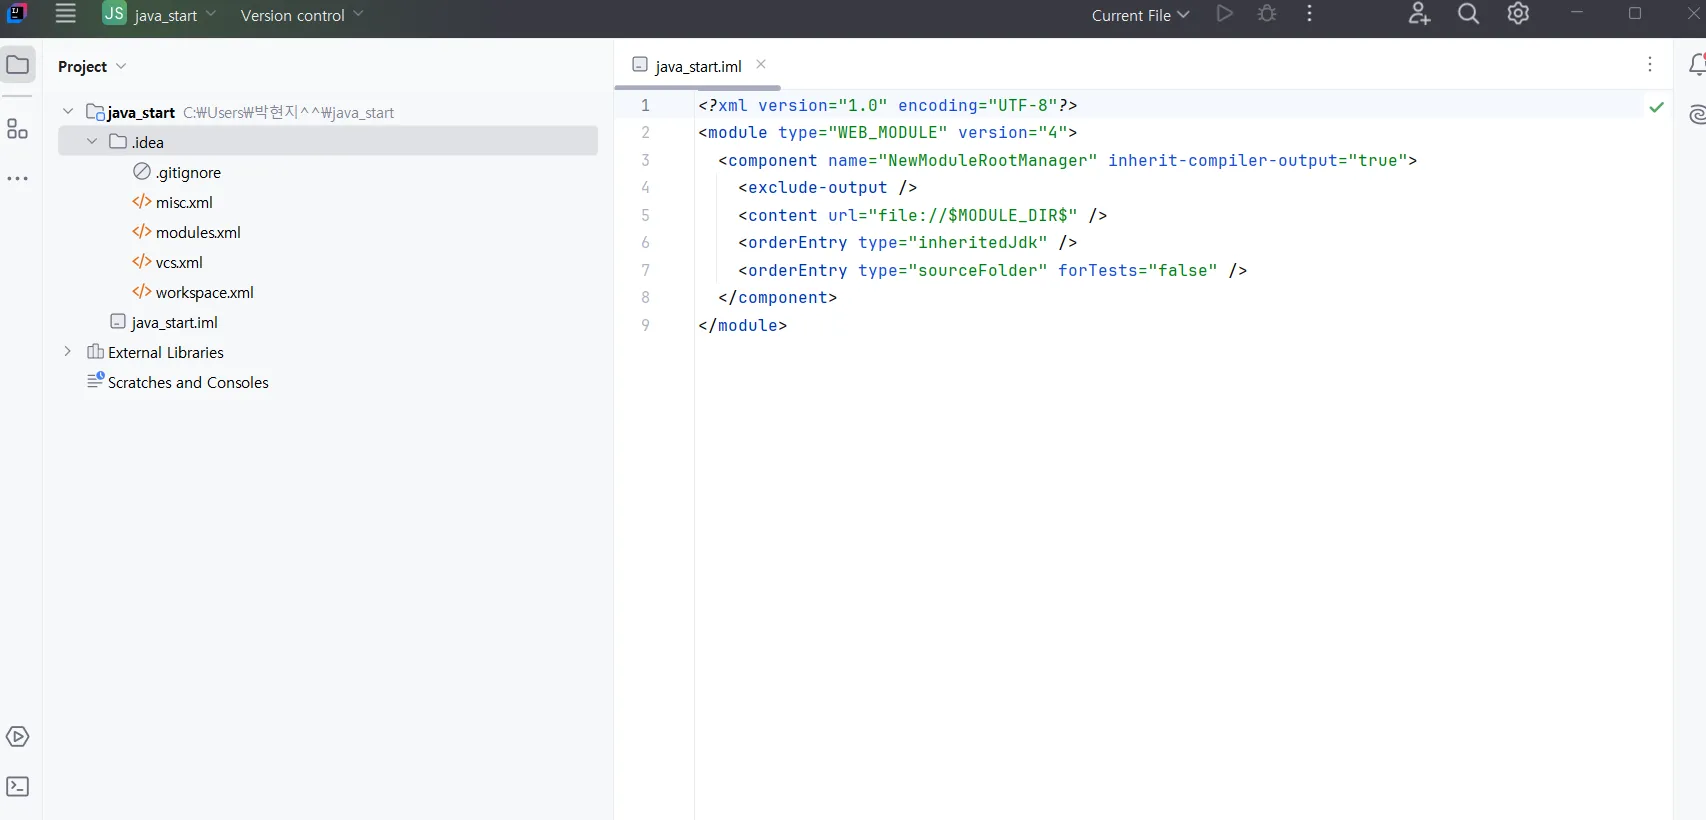1706x820 pixels.
Task: Run the current file
Action: 1224,14
